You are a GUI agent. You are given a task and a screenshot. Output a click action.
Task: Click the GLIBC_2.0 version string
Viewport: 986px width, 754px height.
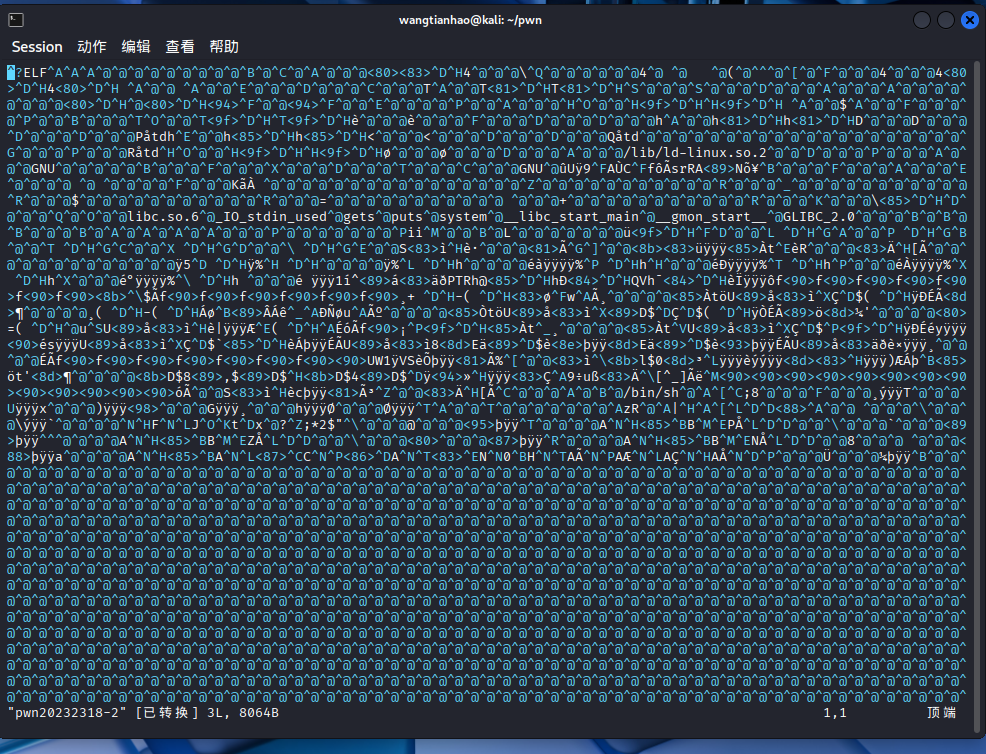819,217
